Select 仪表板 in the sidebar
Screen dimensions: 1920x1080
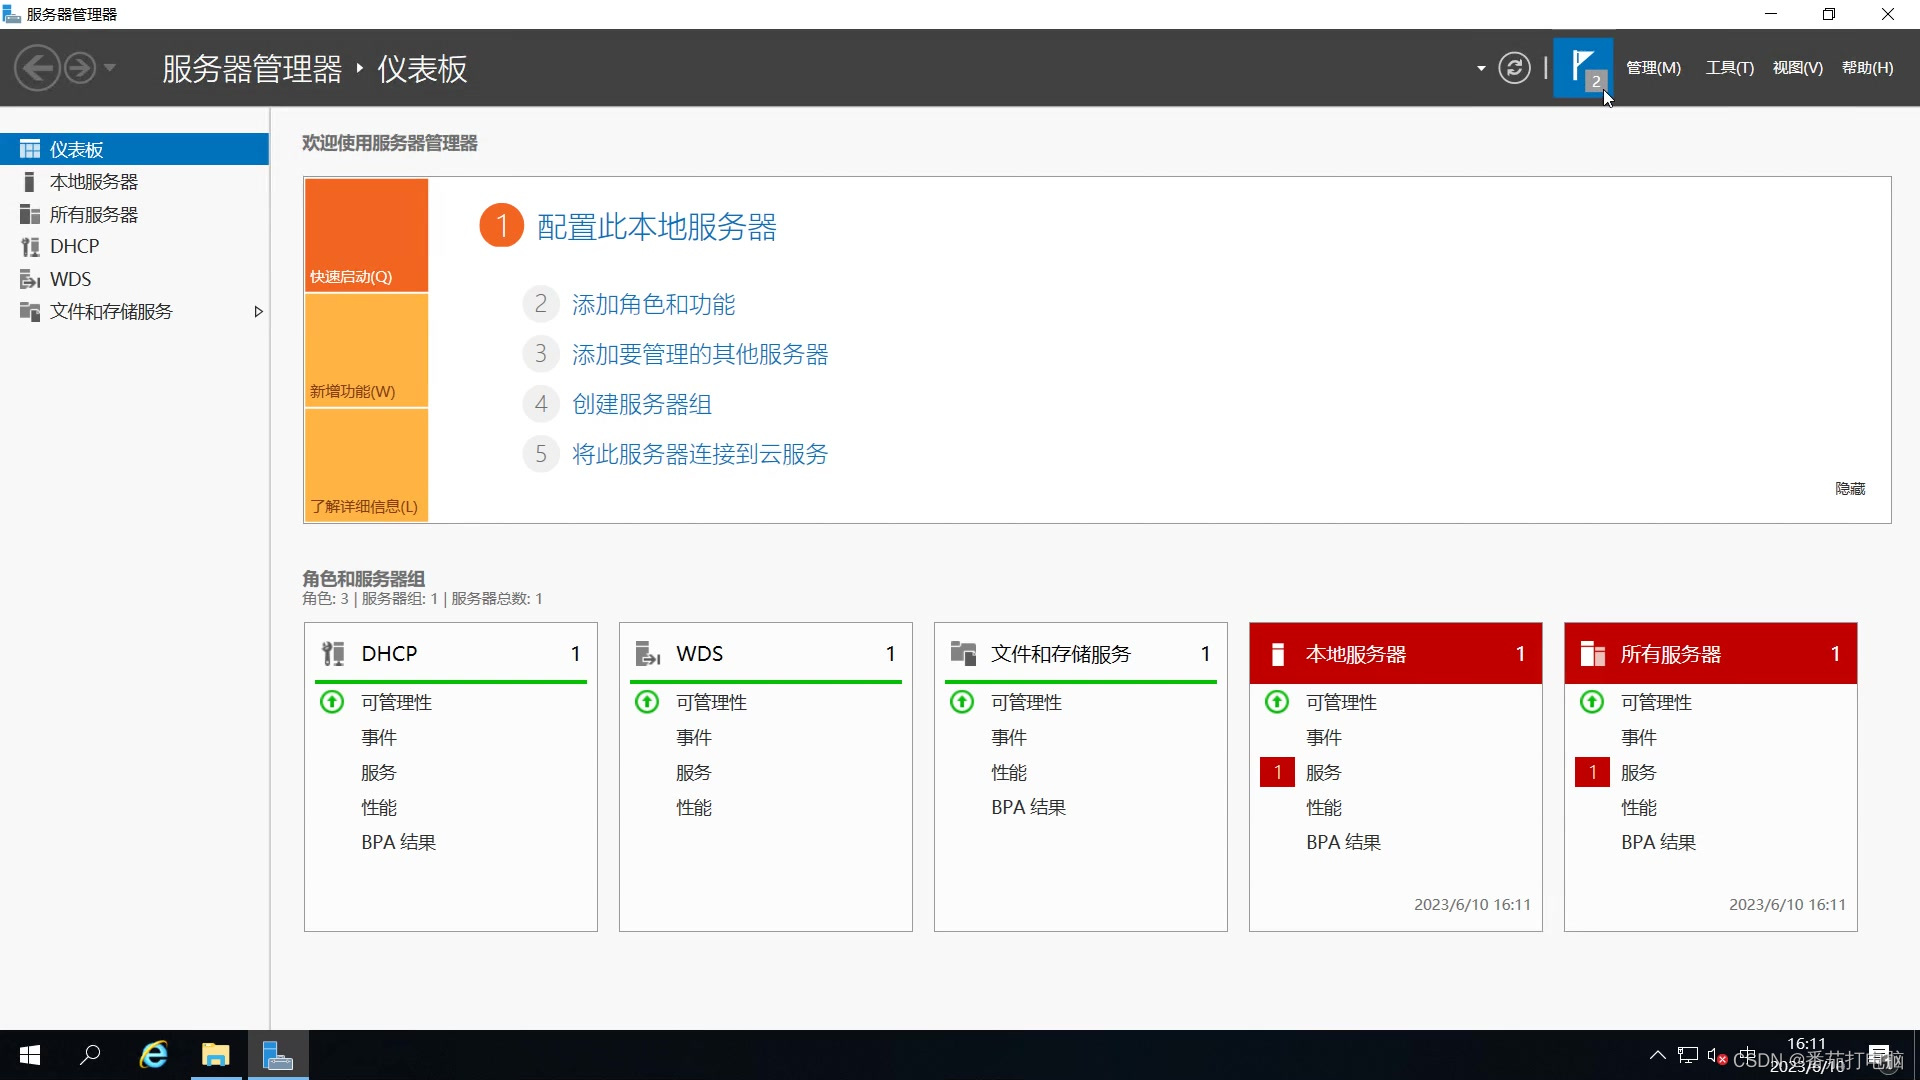coord(134,149)
